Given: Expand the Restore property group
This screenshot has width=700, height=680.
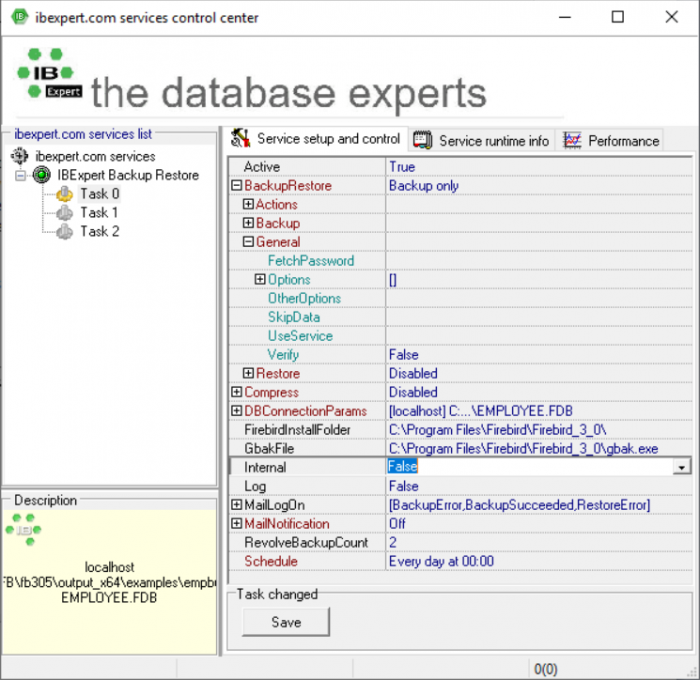Looking at the screenshot, I should (248, 373).
